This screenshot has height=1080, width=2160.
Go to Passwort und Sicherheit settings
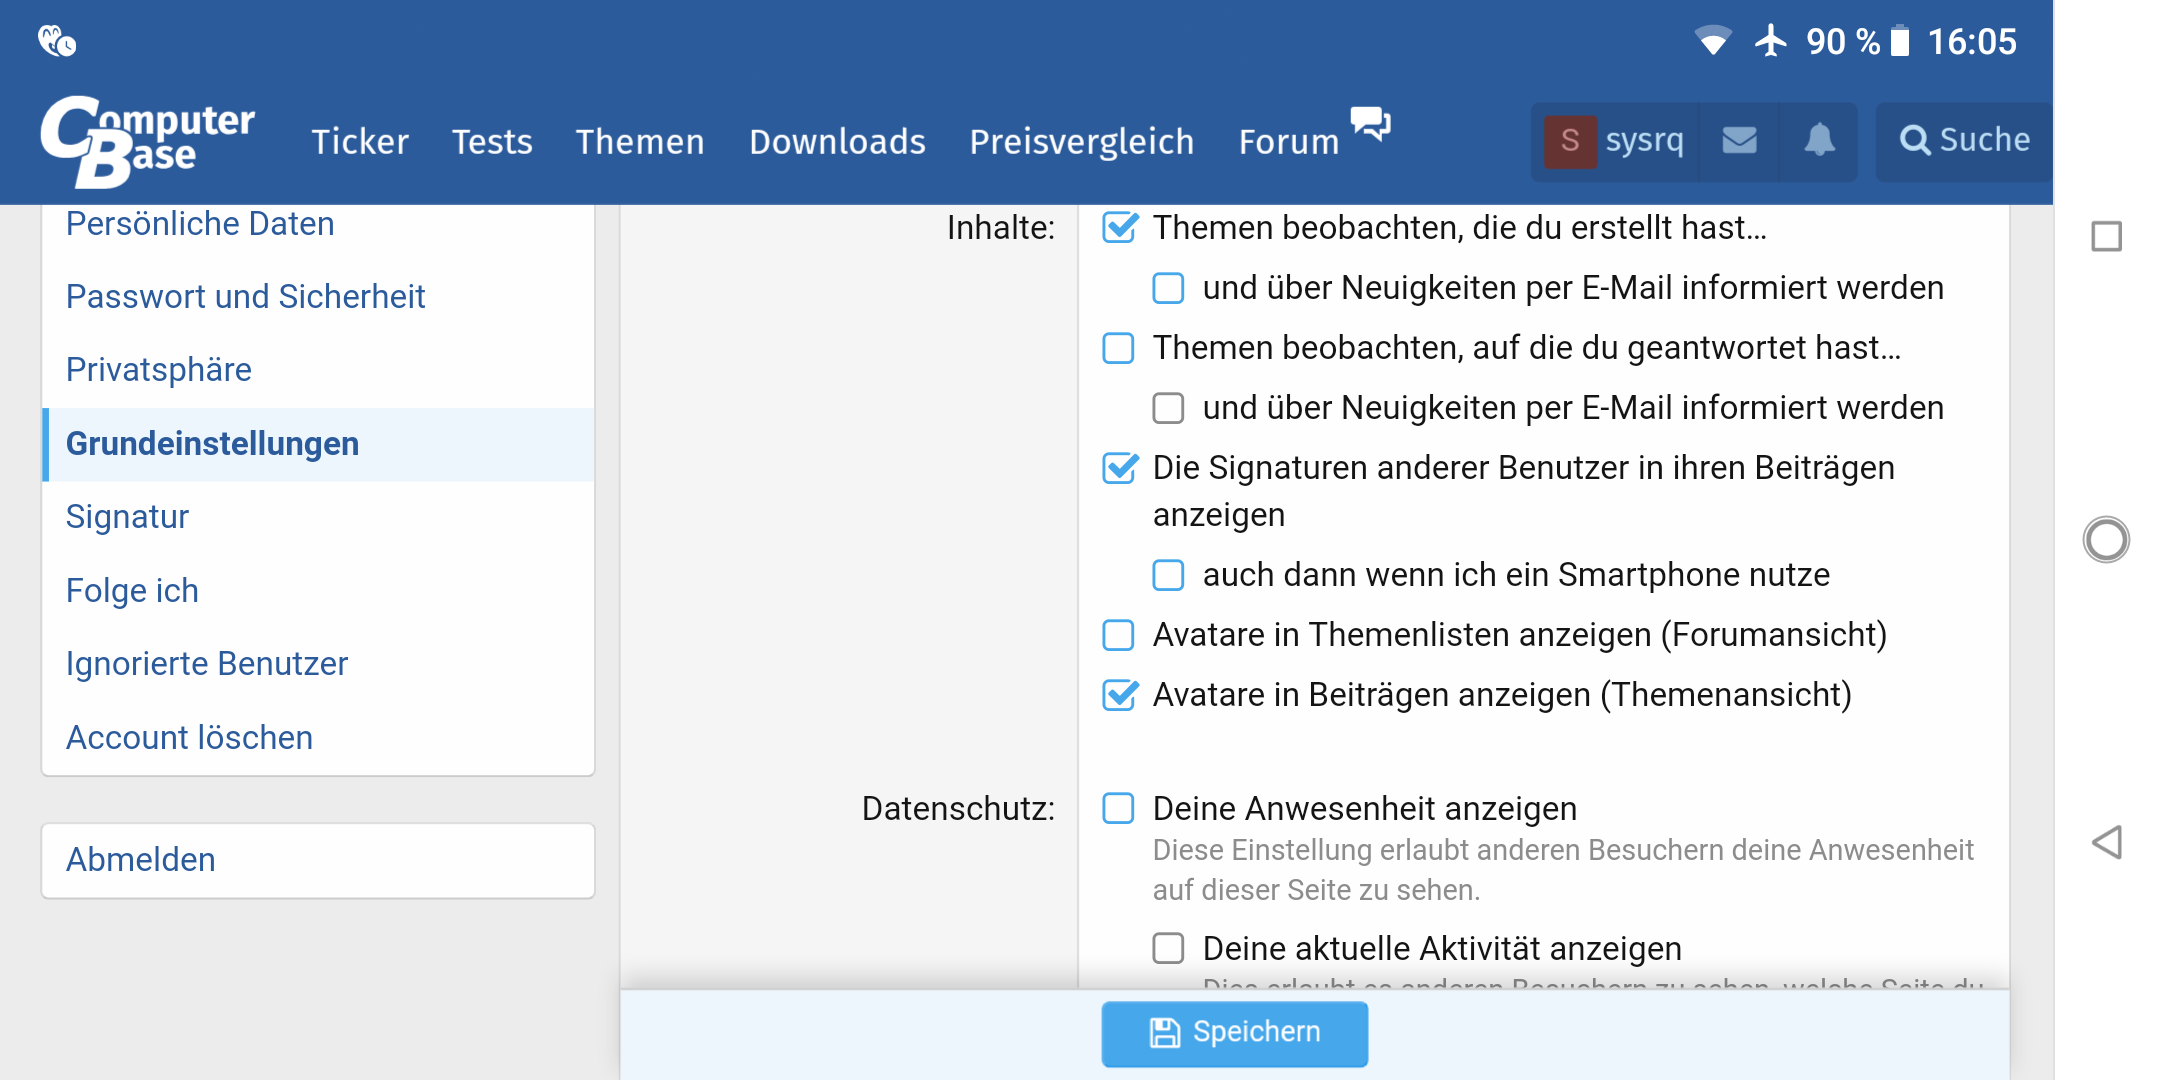pyautogui.click(x=245, y=297)
